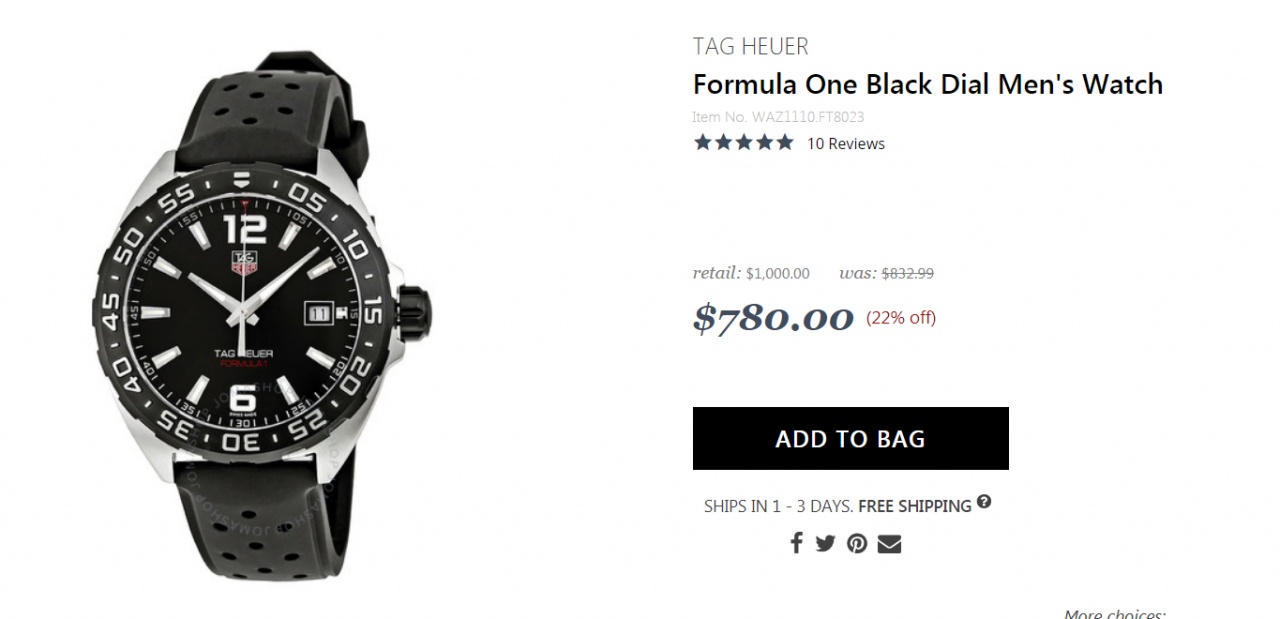Viewport: 1280px width, 619px height.
Task: Click the Ships in 1 - 3 days text
Action: point(778,506)
